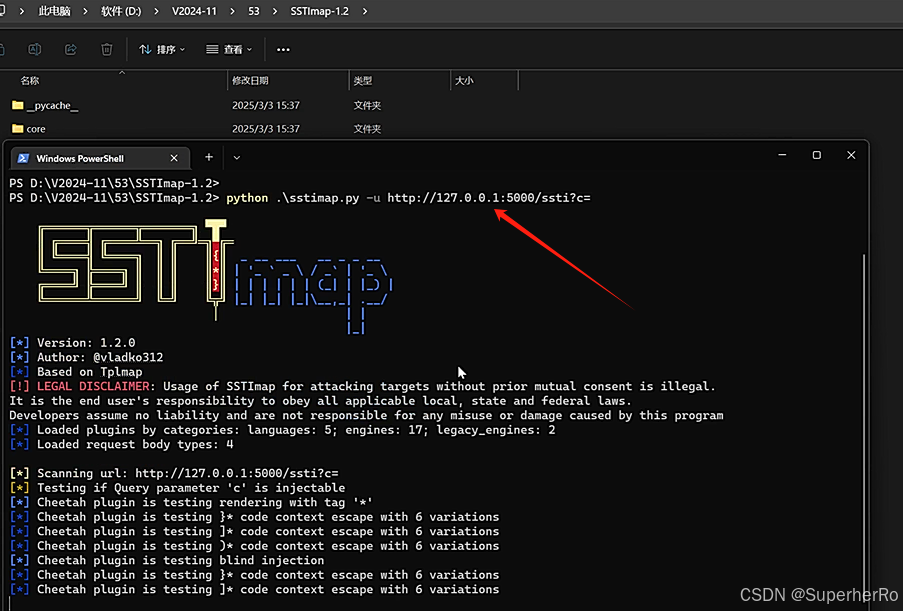Expand chevron after SSTImap-1.2 in breadcrumb
This screenshot has height=611, width=903.
(365, 11)
